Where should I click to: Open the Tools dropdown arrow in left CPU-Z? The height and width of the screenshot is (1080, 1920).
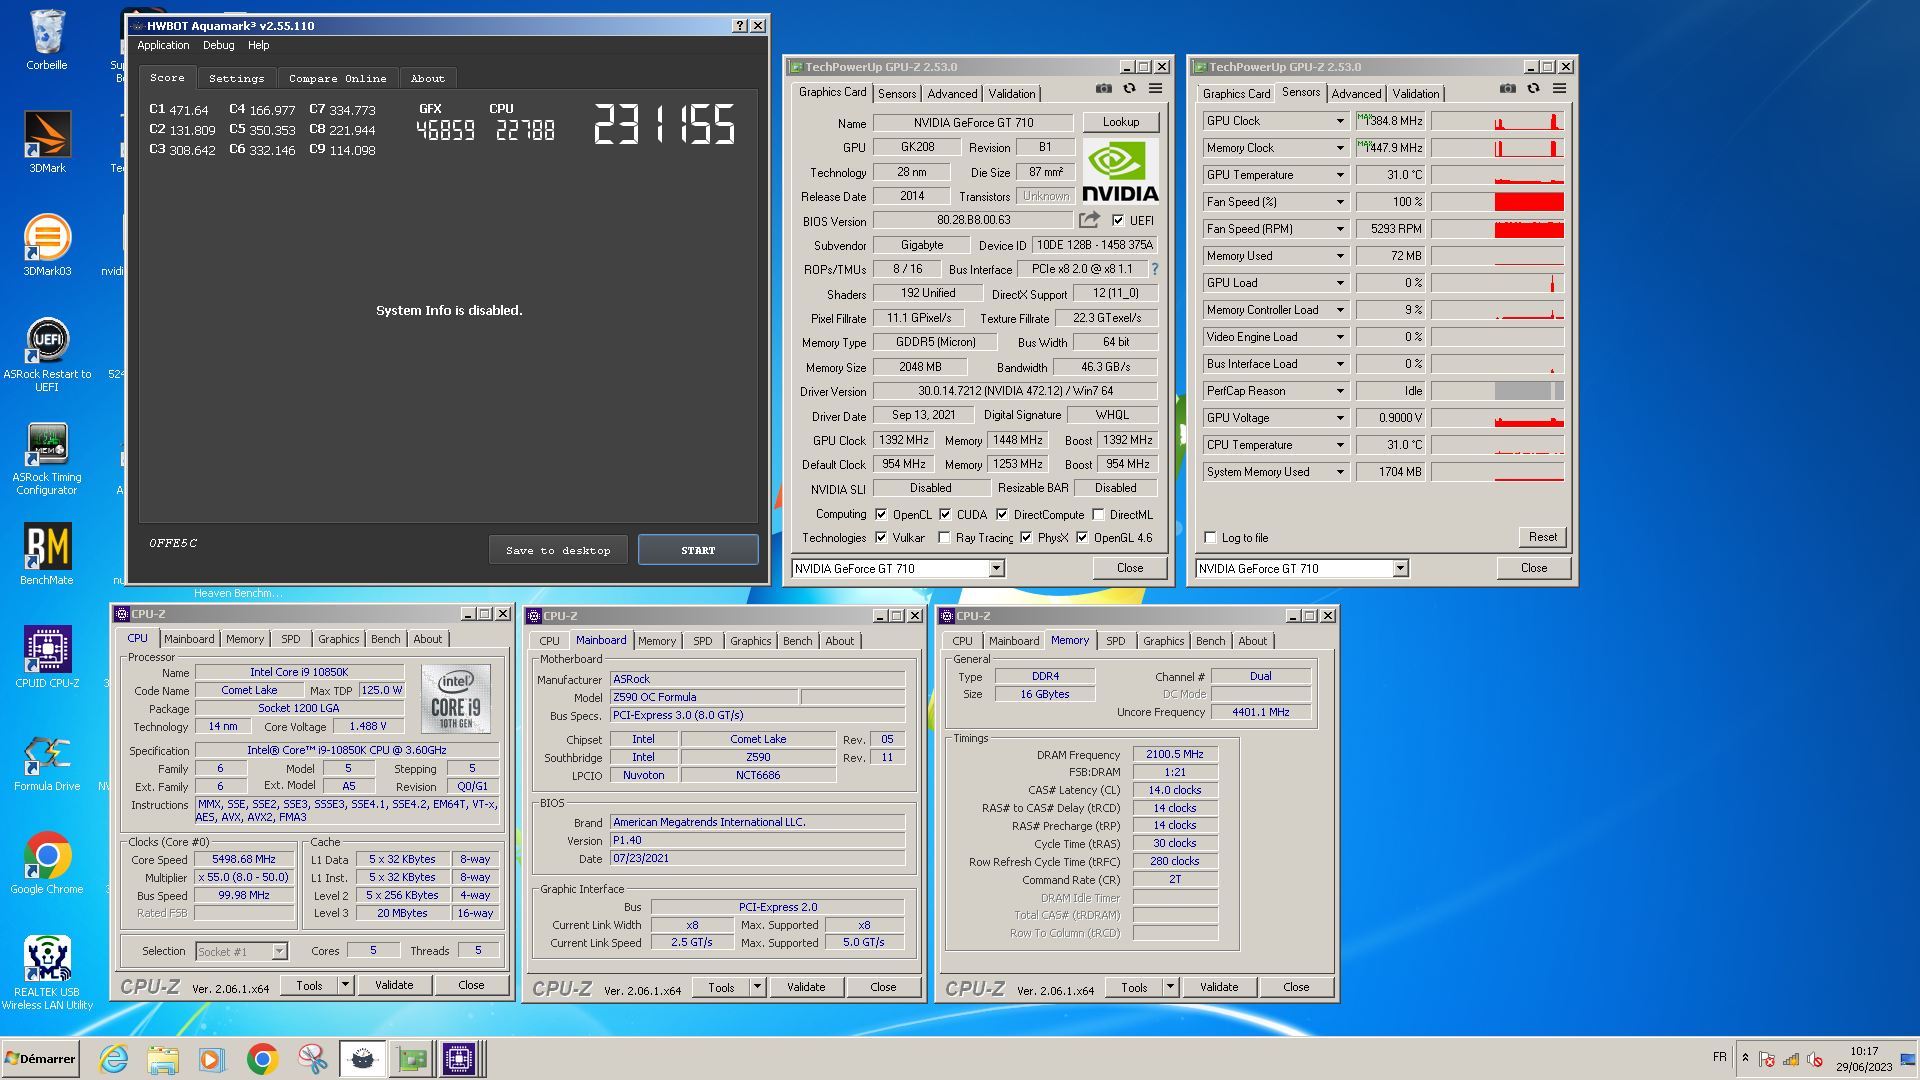[x=345, y=986]
